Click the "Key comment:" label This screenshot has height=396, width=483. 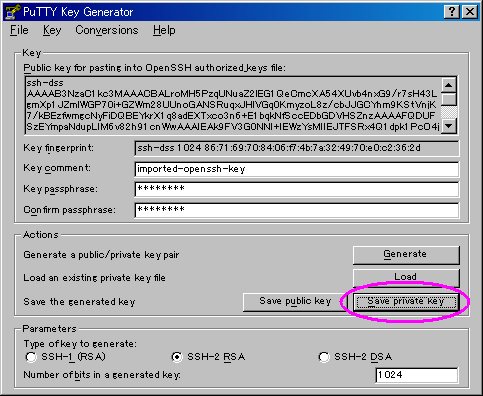[x=57, y=168]
